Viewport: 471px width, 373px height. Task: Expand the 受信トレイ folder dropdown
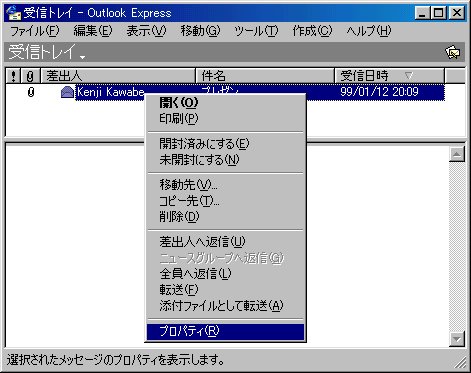tap(47, 52)
